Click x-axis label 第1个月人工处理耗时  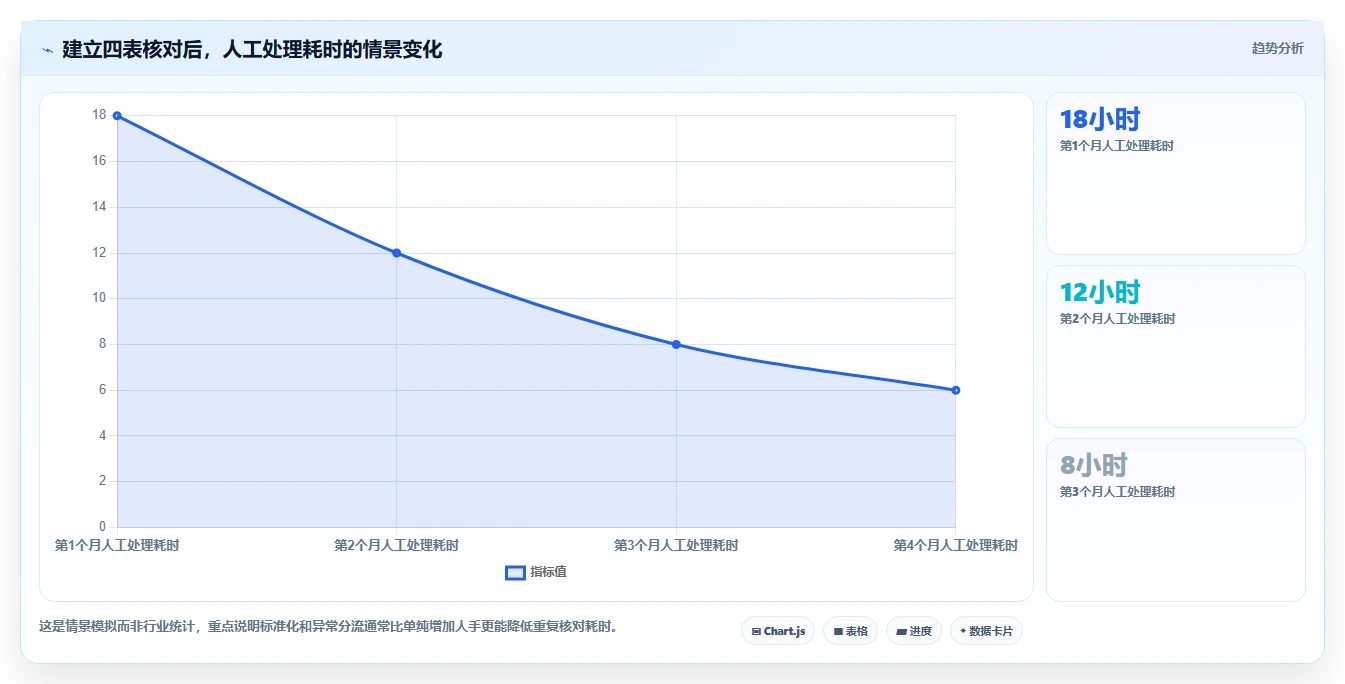point(117,546)
